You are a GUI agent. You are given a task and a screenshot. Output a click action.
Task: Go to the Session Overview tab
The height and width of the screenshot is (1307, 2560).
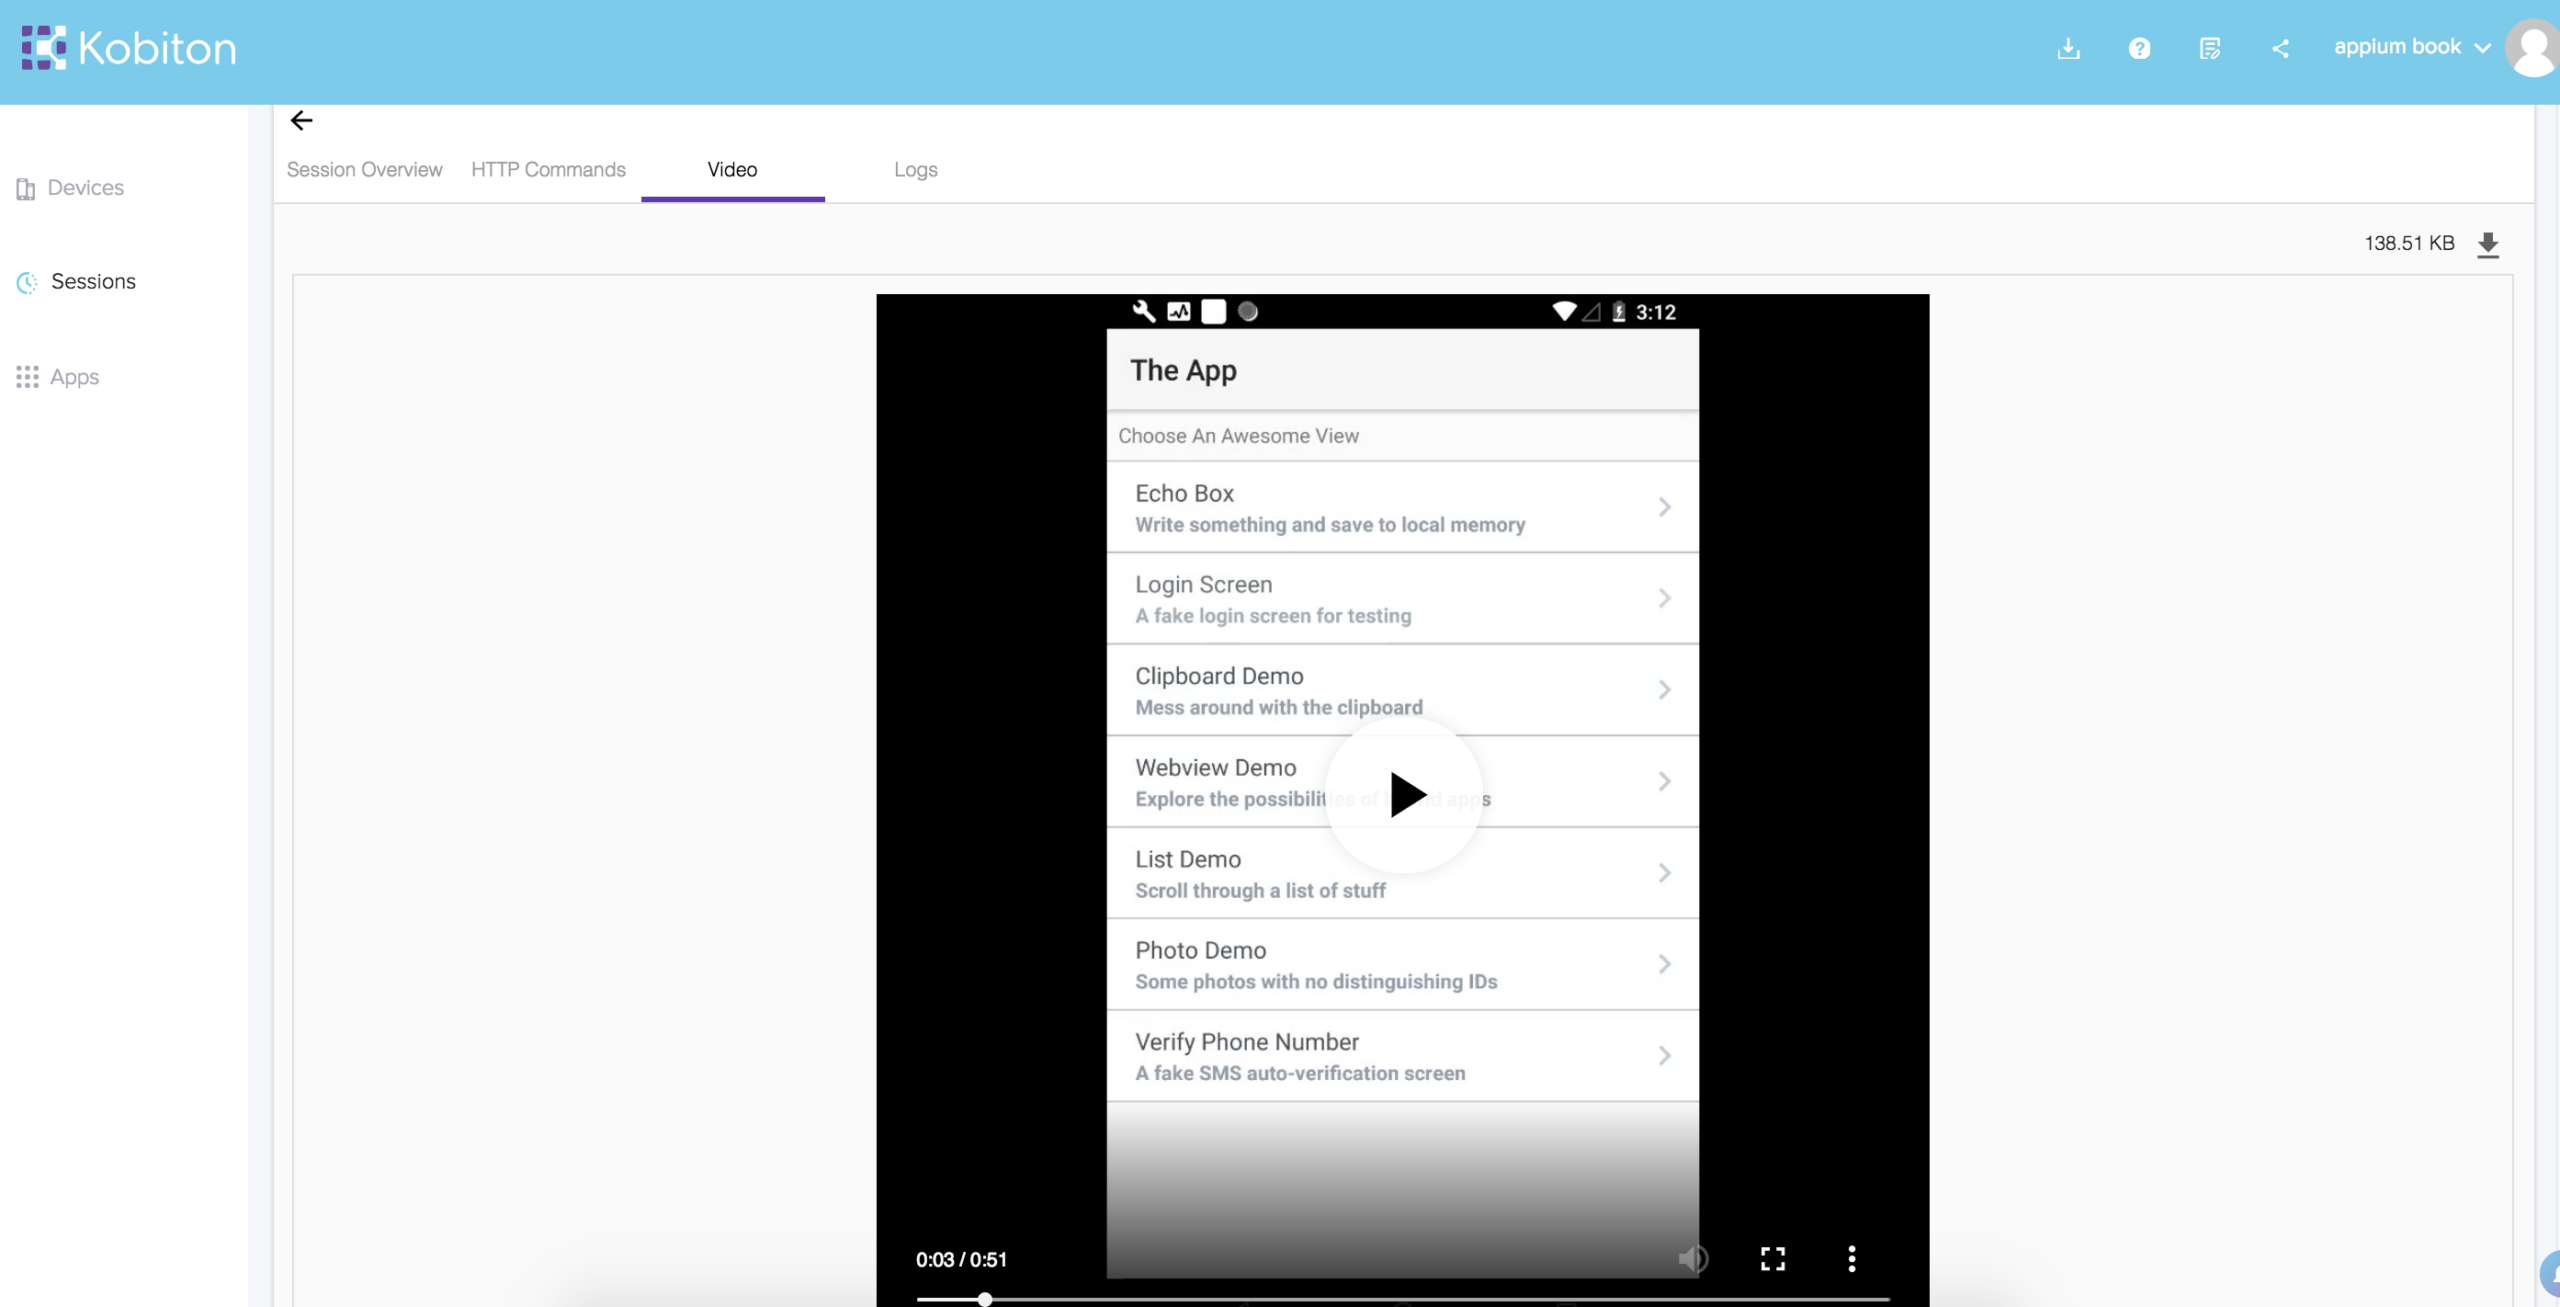pos(364,170)
